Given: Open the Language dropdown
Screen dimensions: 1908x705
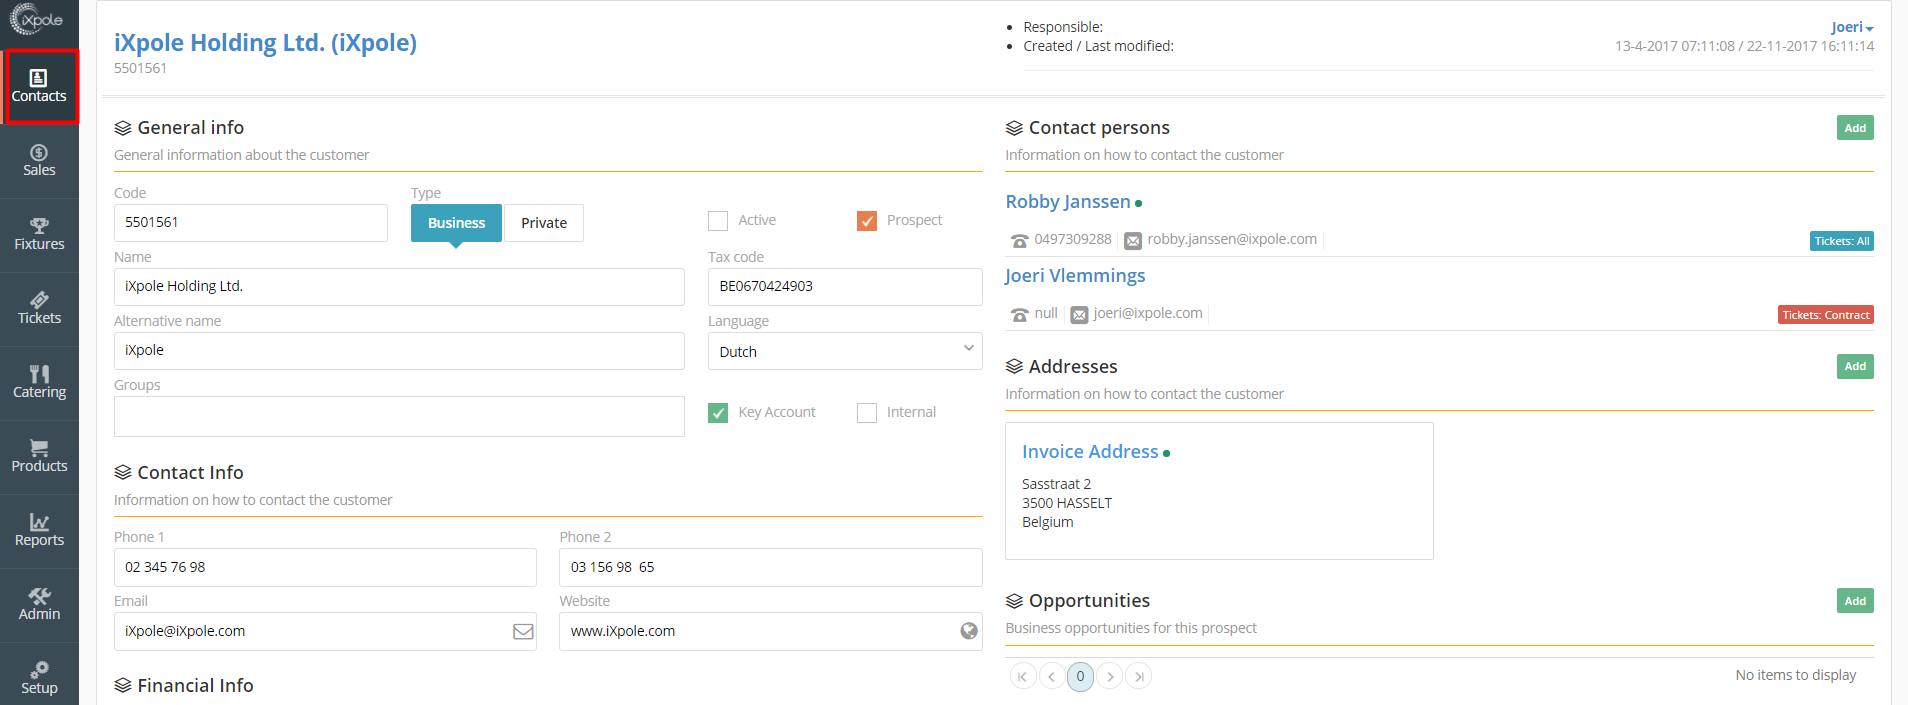Looking at the screenshot, I should tap(845, 351).
